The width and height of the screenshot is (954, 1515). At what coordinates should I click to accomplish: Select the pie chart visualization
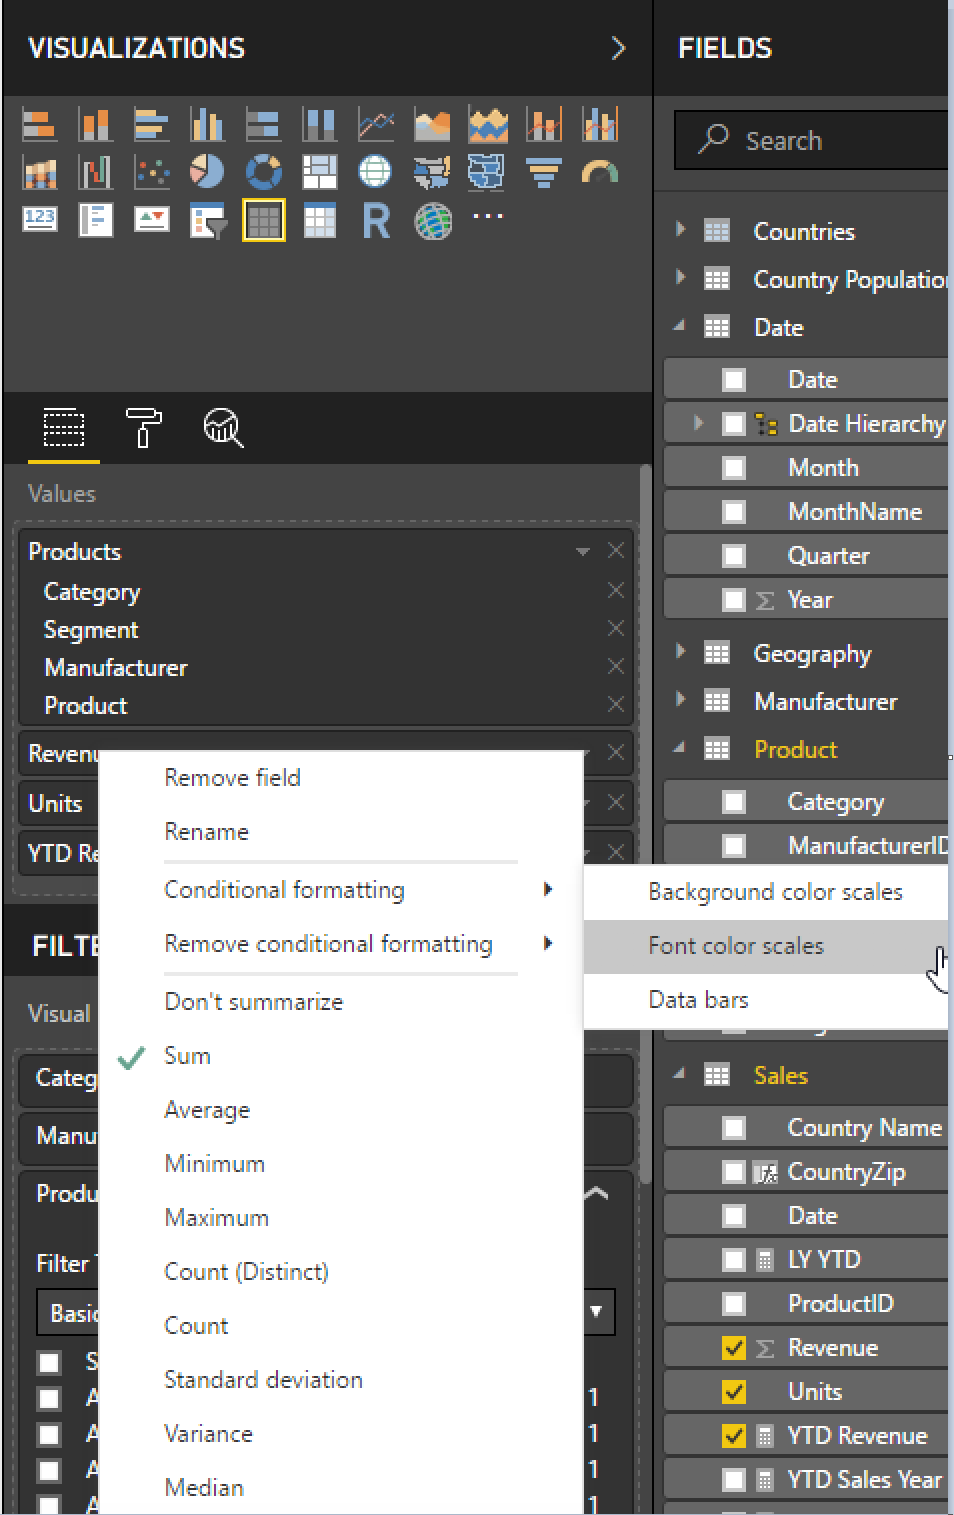click(x=207, y=172)
